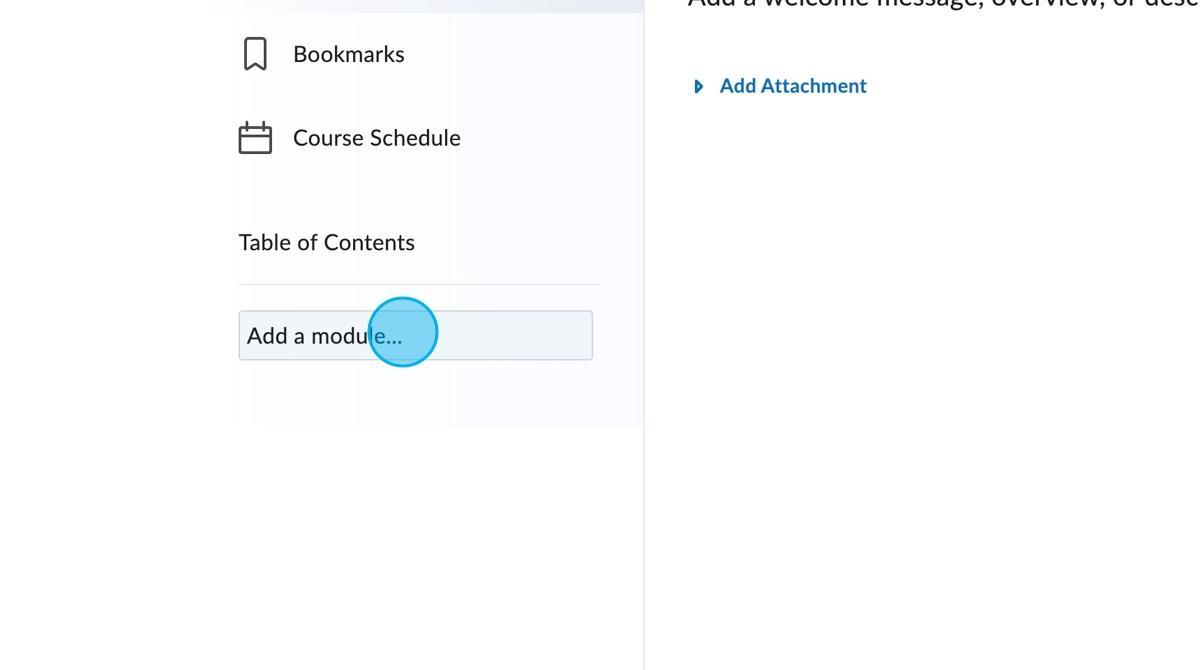Click the welcome message placeholder text
Screen dimensions: 1200x670
point(940,5)
